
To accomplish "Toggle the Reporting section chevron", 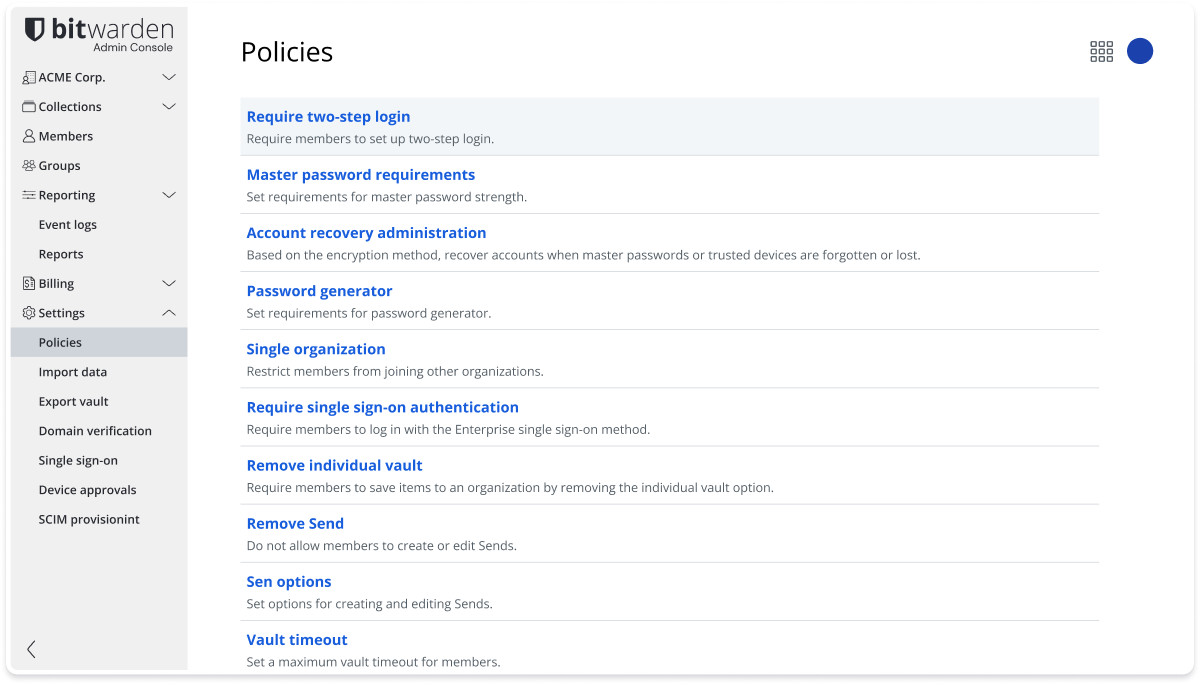I will (x=169, y=195).
